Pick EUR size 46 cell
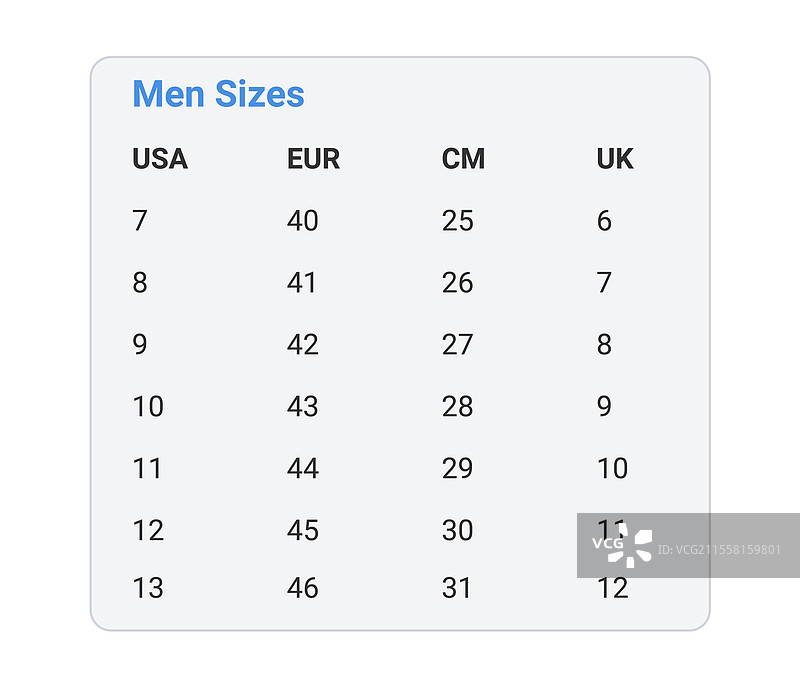Screen dimensions: 800x688 tap(303, 588)
